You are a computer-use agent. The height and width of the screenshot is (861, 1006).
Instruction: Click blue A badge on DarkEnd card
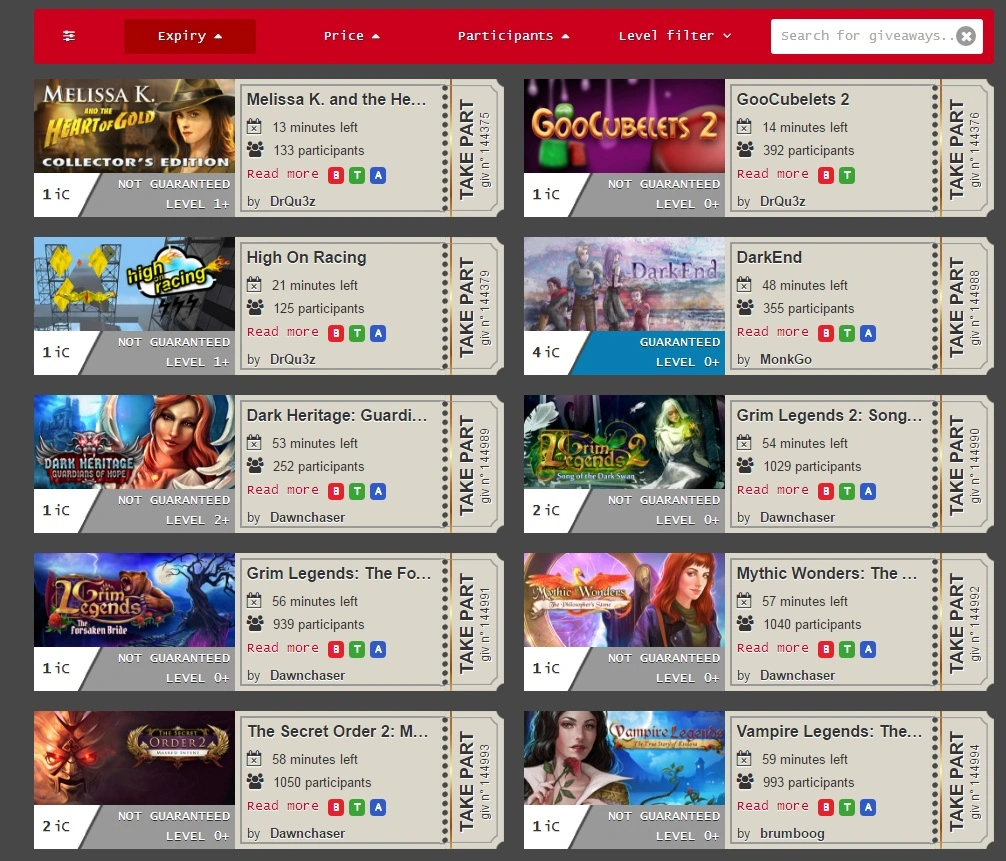(x=868, y=333)
